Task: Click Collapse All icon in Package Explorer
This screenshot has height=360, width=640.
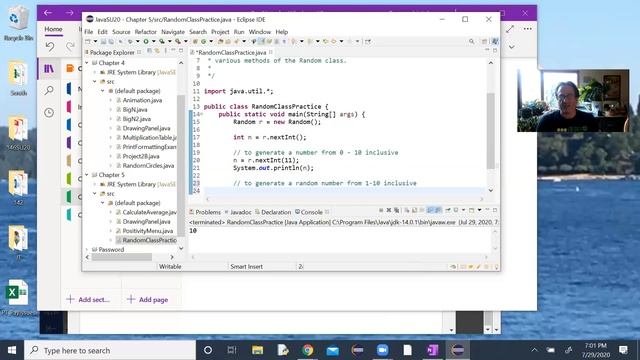Action: (150, 51)
